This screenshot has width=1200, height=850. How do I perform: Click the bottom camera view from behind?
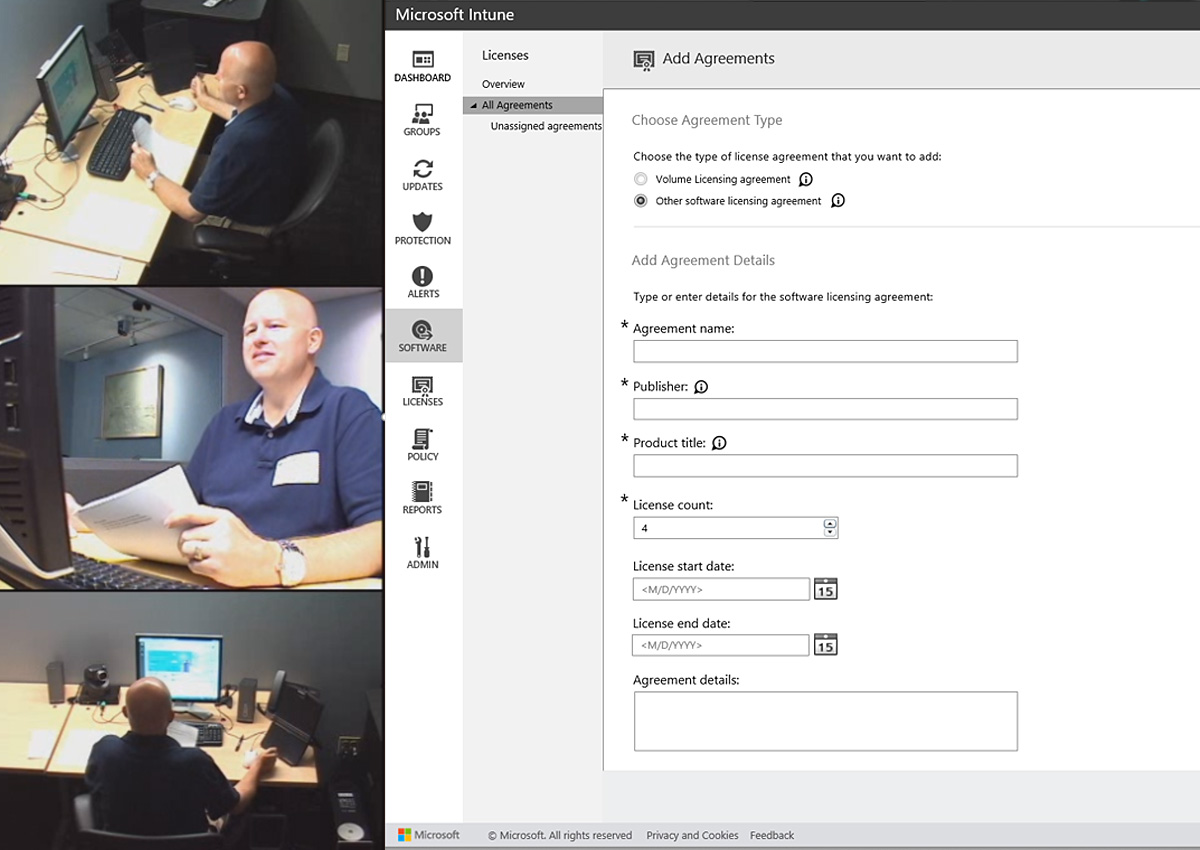tap(191, 721)
